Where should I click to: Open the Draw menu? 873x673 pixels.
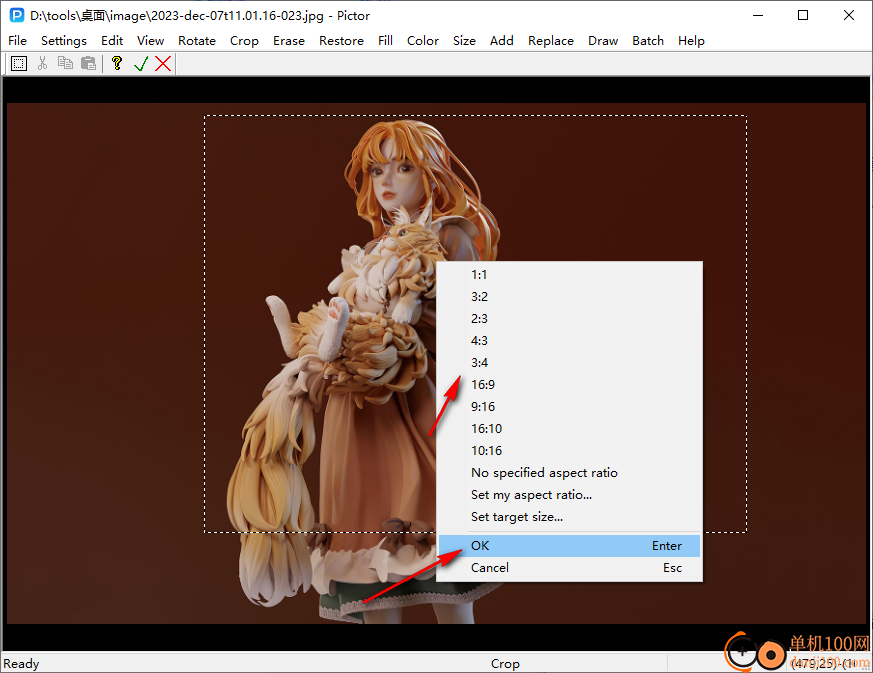pos(603,41)
